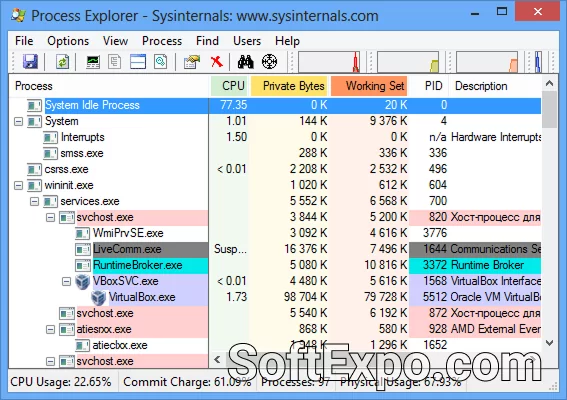This screenshot has height=400, width=567.
Task: Click the Save toolbar icon
Action: [30, 61]
